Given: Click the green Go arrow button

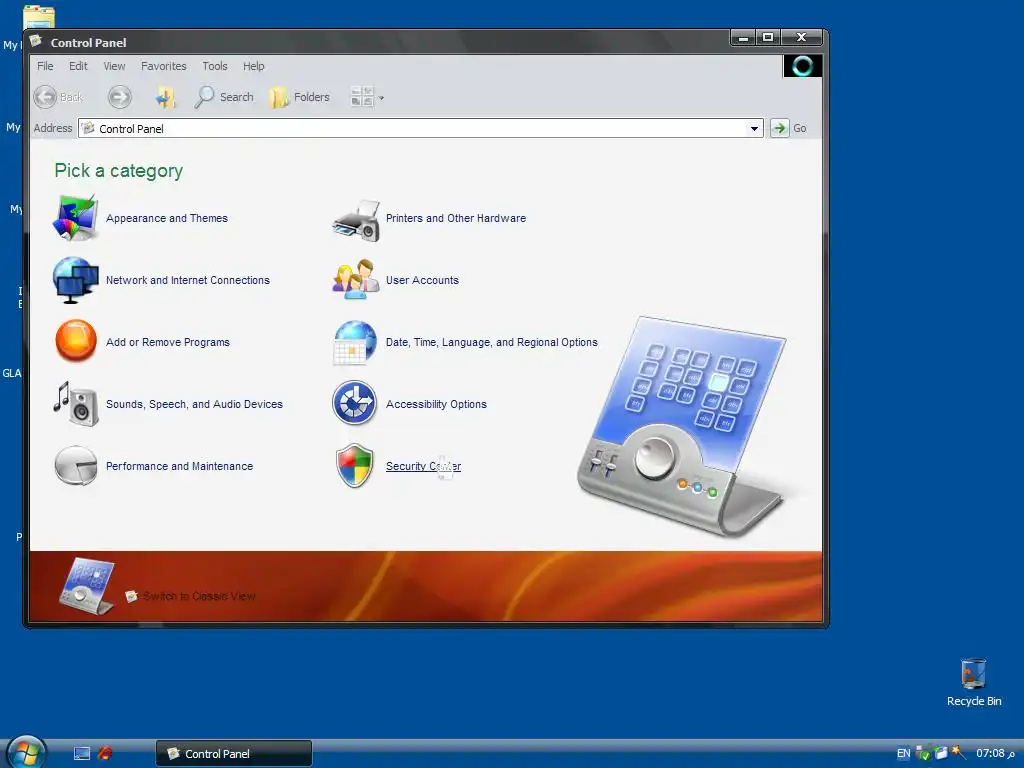Looking at the screenshot, I should coord(779,128).
